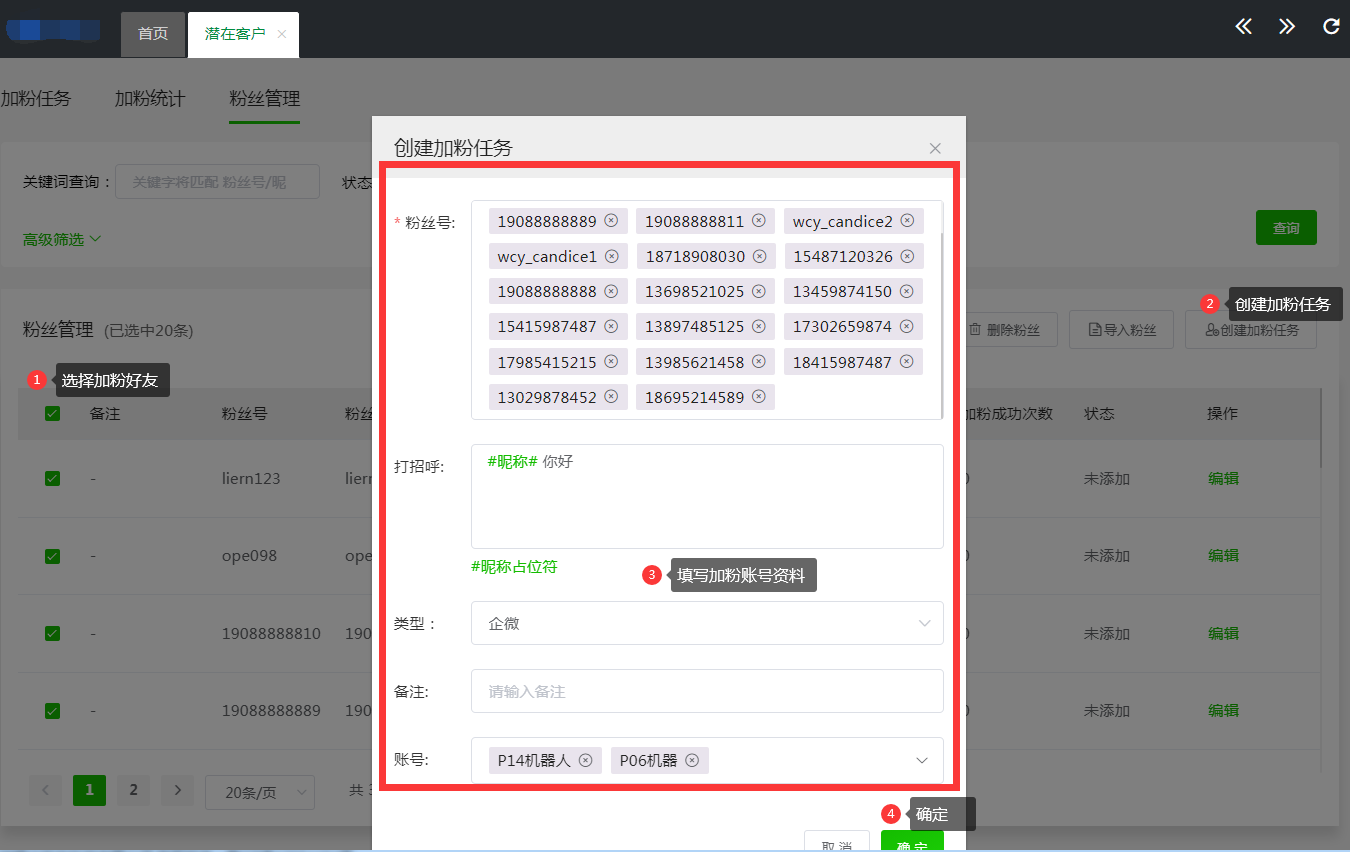Open the 首页 home tab
This screenshot has width=1350, height=852.
(153, 34)
